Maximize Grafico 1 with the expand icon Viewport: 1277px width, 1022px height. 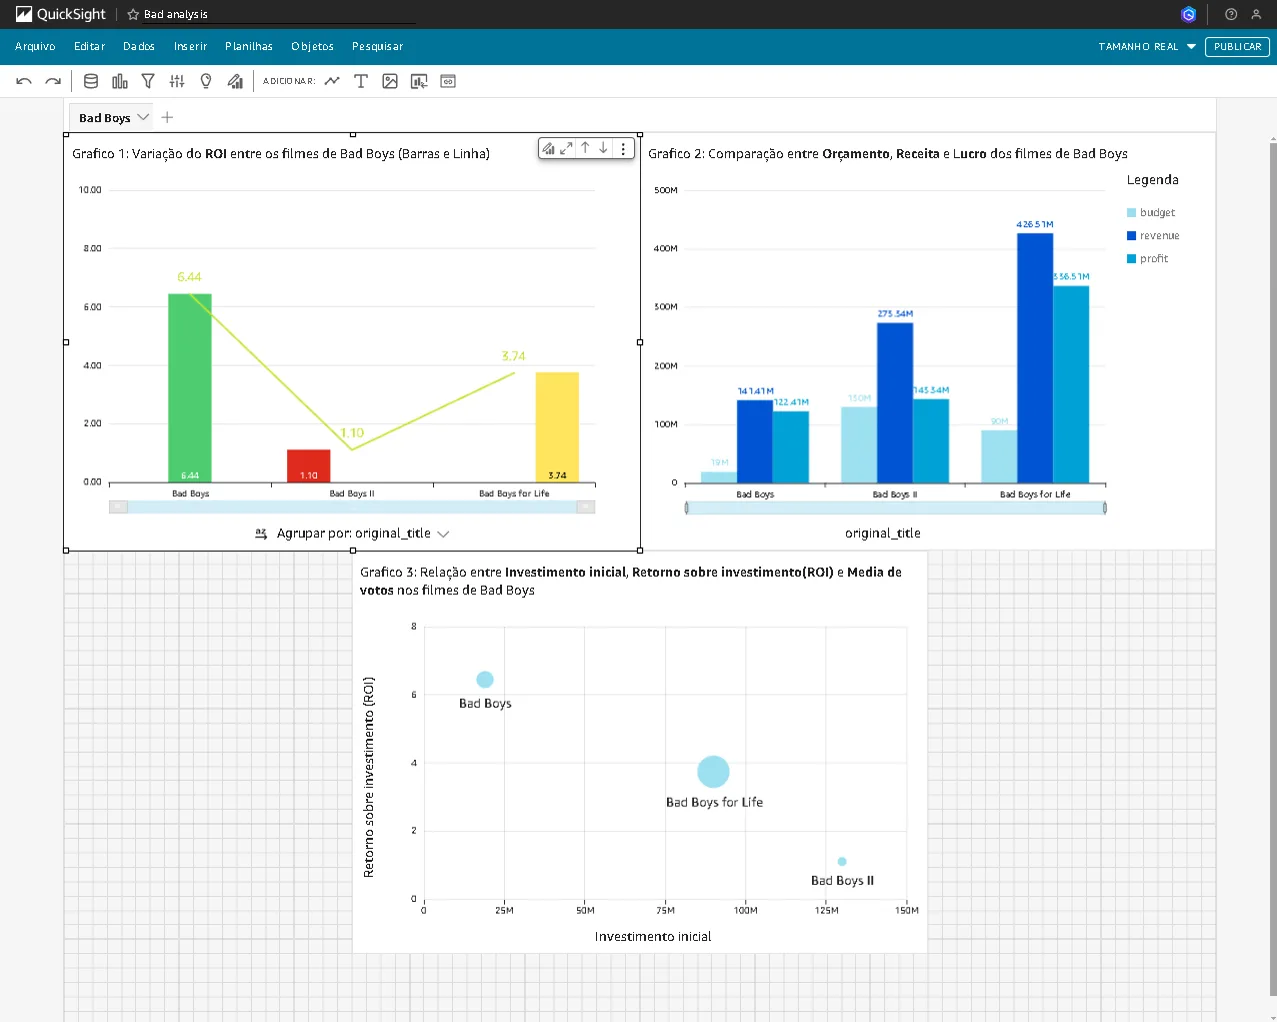[x=566, y=148]
